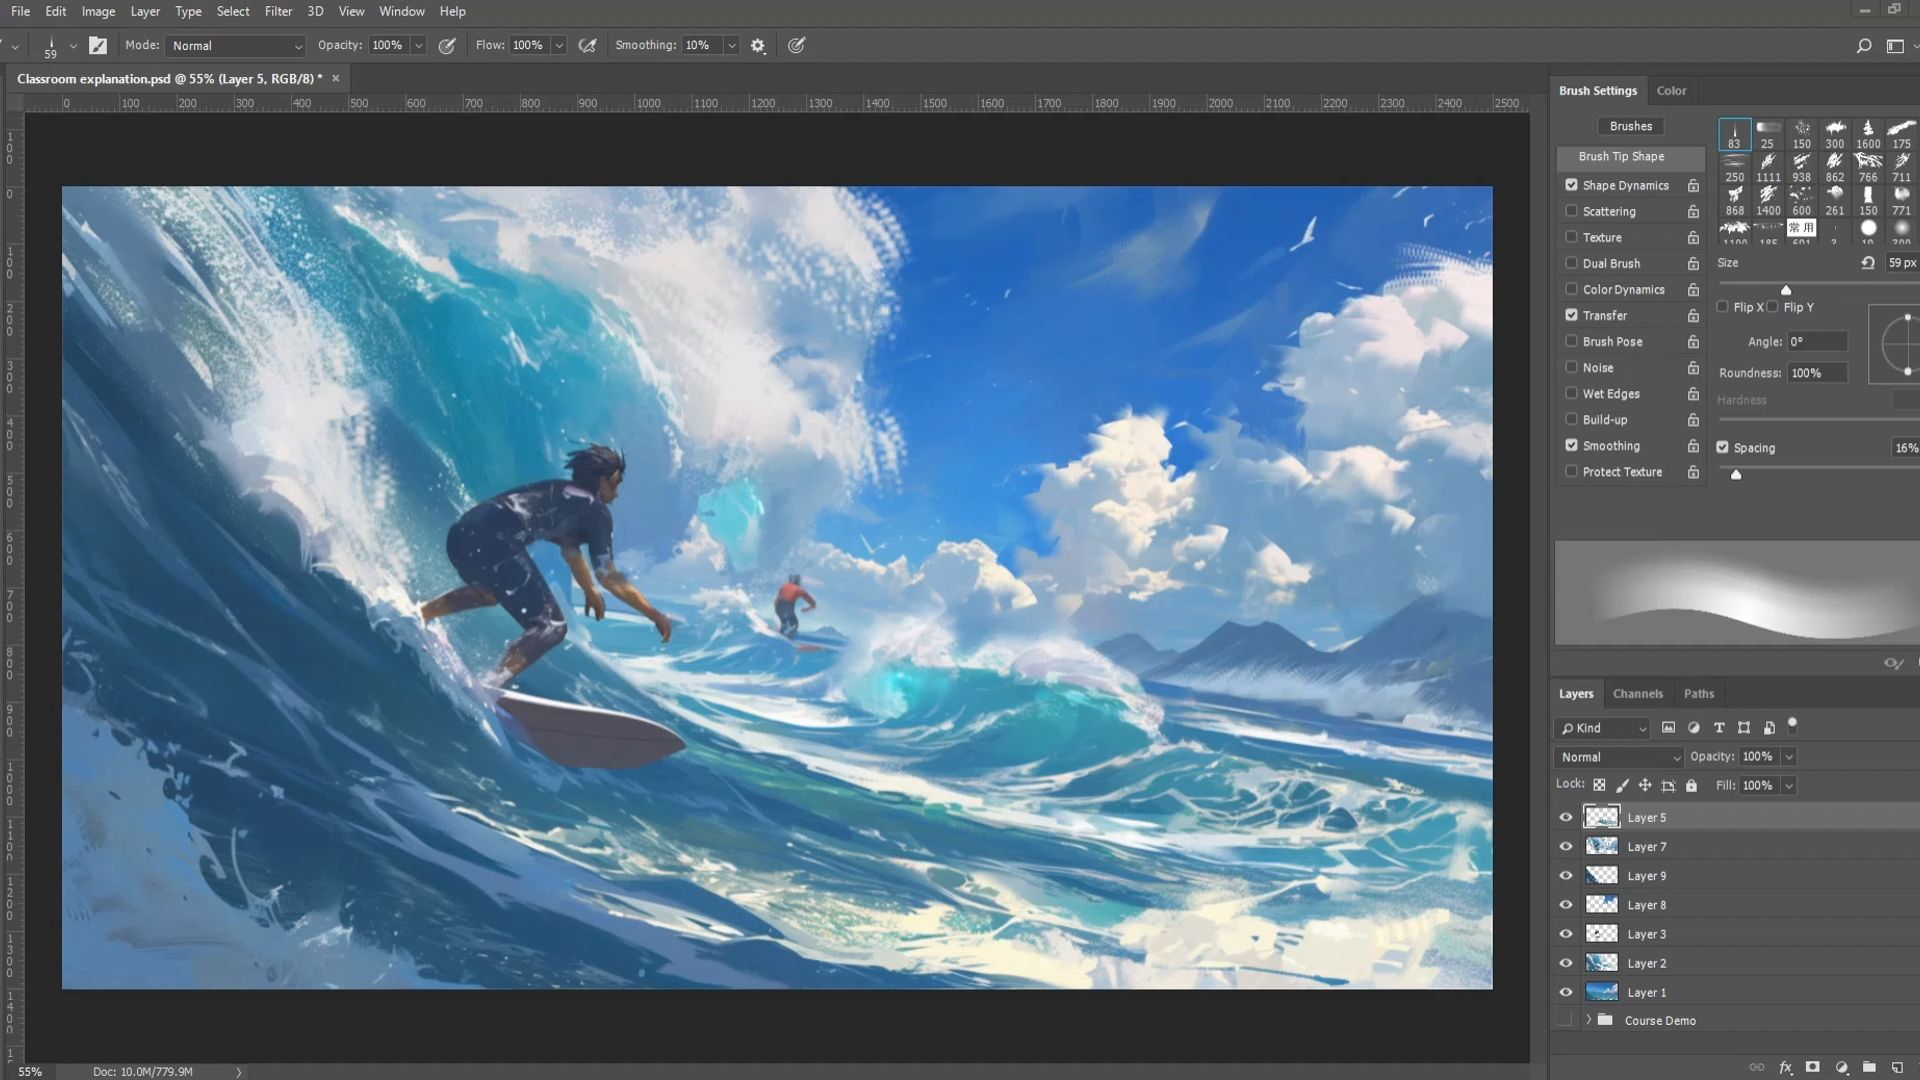Open the Flow dropdown arrow
1920x1080 pixels.
point(559,46)
